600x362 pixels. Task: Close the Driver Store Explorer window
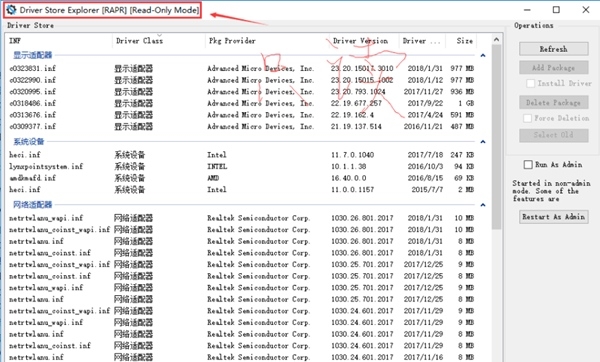586,10
